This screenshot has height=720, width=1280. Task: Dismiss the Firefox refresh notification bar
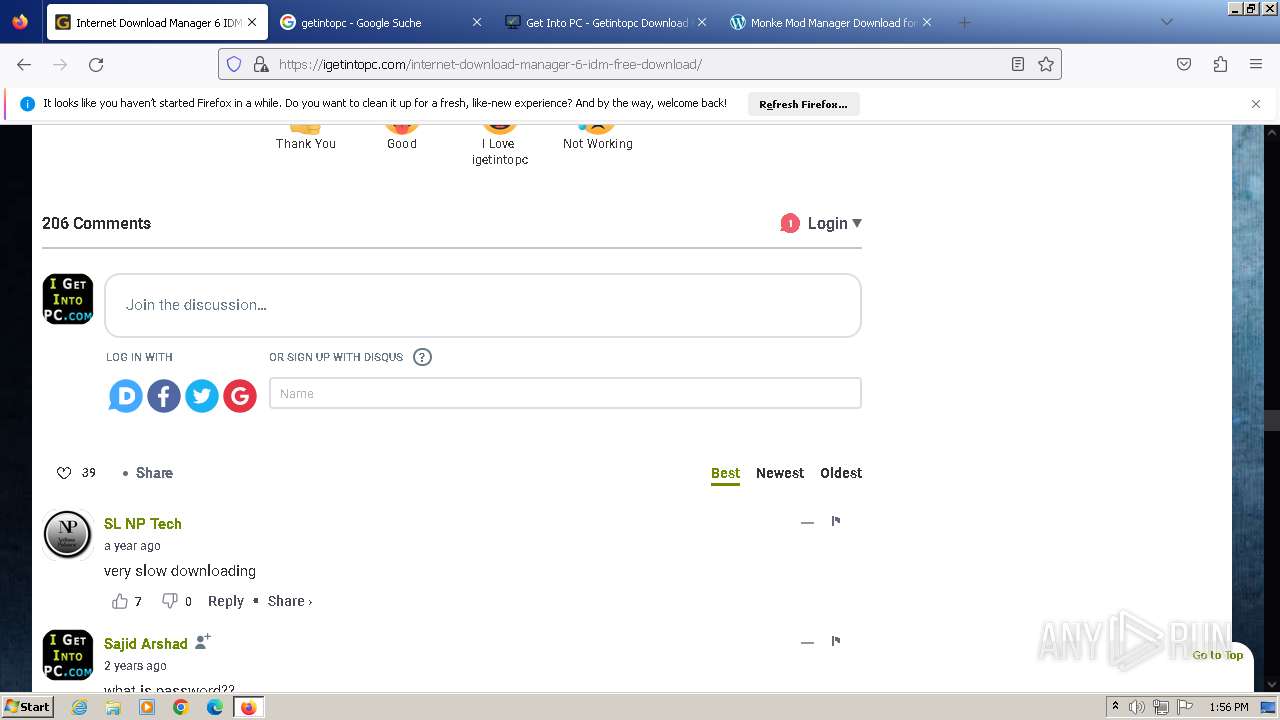click(x=1256, y=104)
